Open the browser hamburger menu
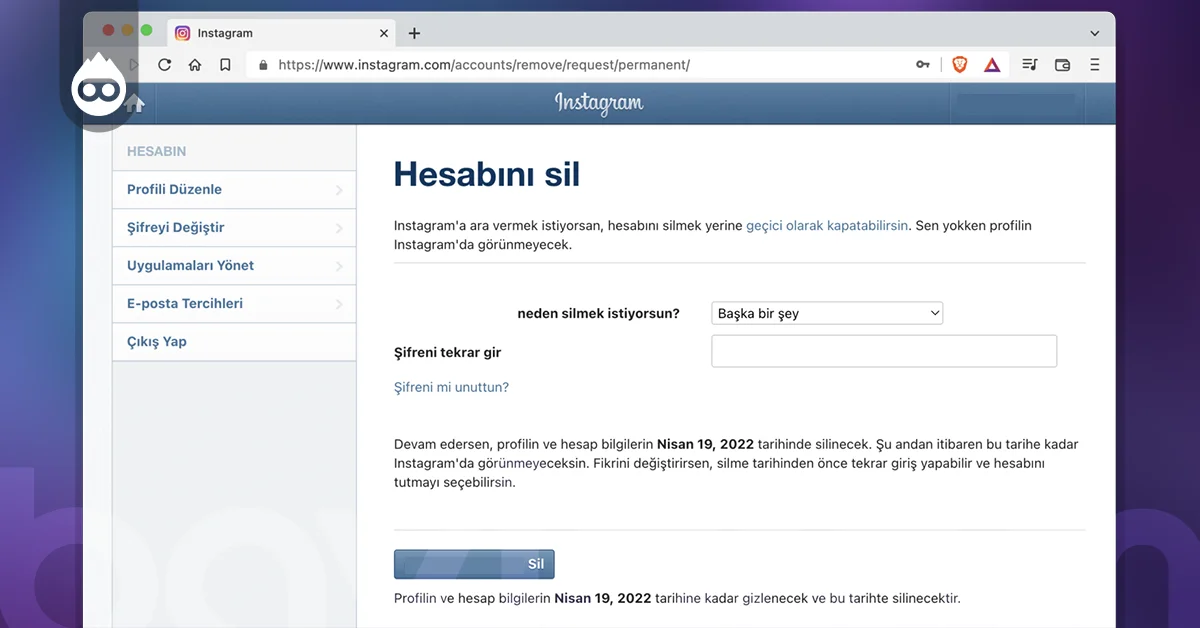 1095,64
